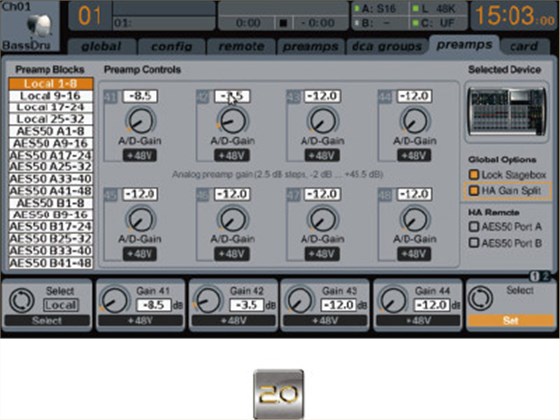
Task: Check AES50 Port A for HA Remote
Action: 474,226
